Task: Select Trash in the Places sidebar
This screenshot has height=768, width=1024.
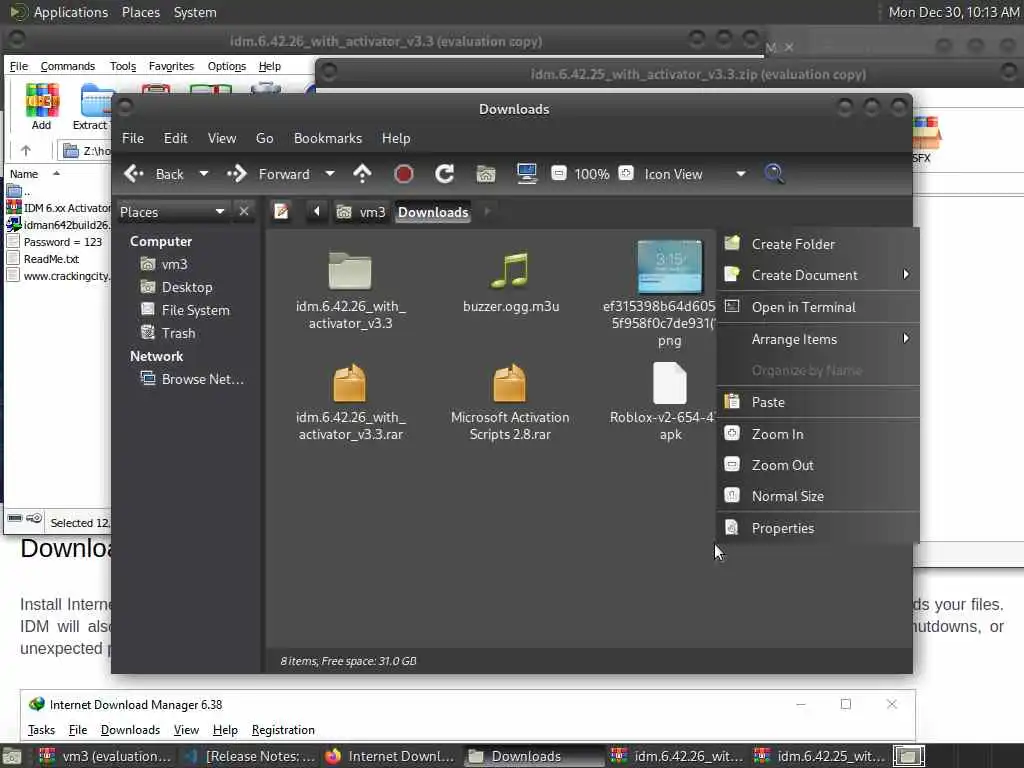Action: (168, 333)
